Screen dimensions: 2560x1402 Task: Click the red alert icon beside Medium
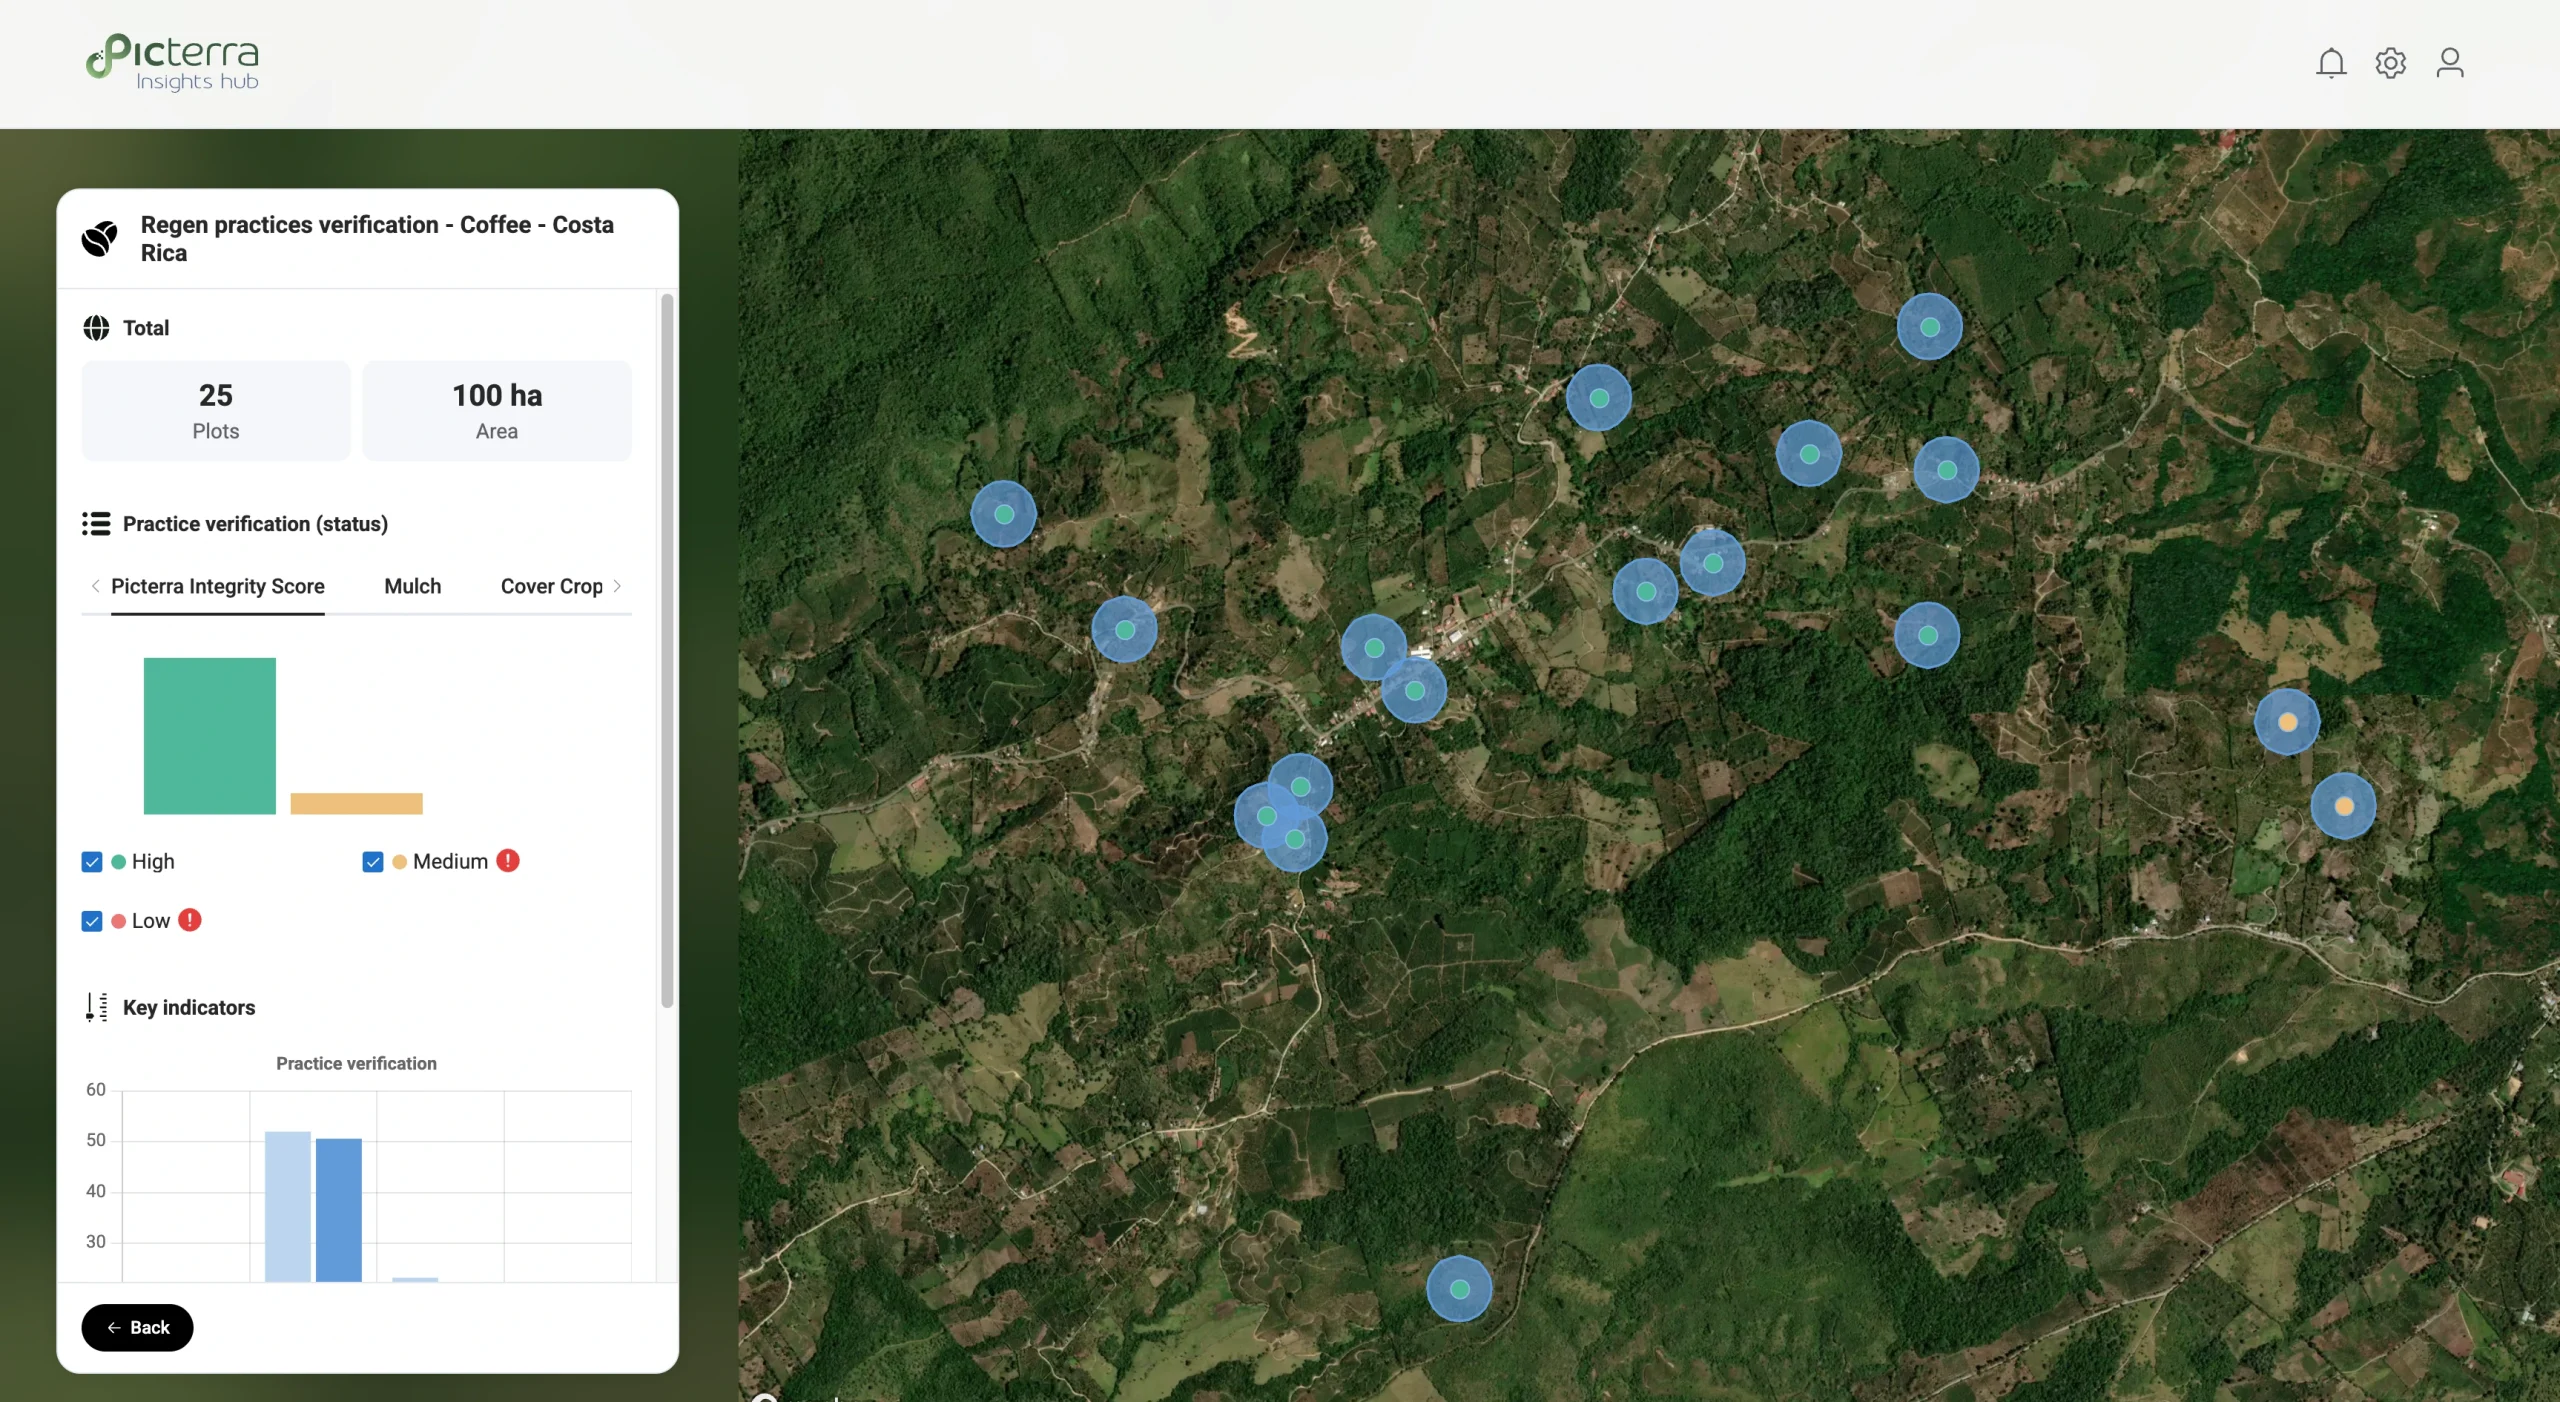pos(508,861)
